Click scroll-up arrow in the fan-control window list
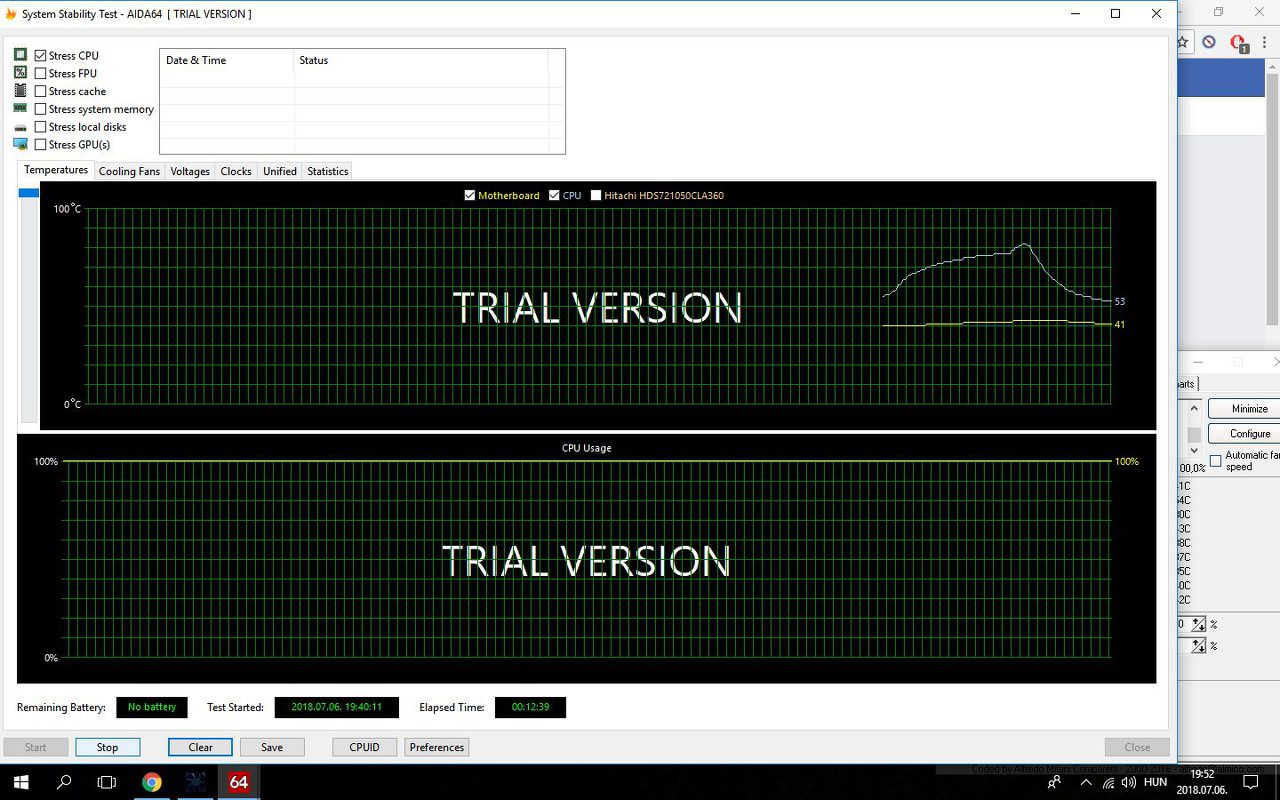 click(1194, 408)
